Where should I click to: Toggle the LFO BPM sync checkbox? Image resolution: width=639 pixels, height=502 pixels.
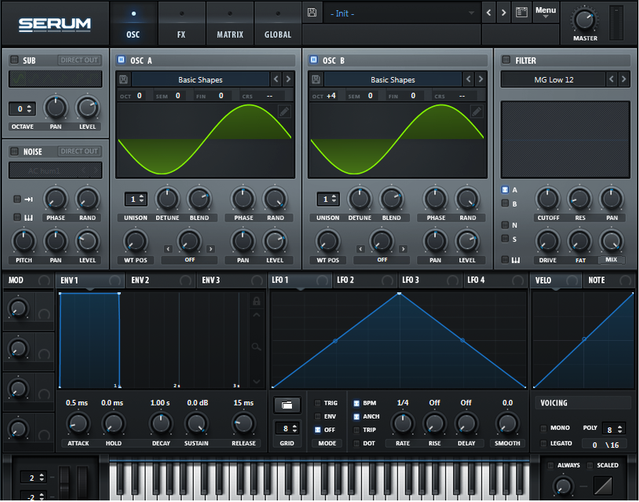pyautogui.click(x=356, y=403)
